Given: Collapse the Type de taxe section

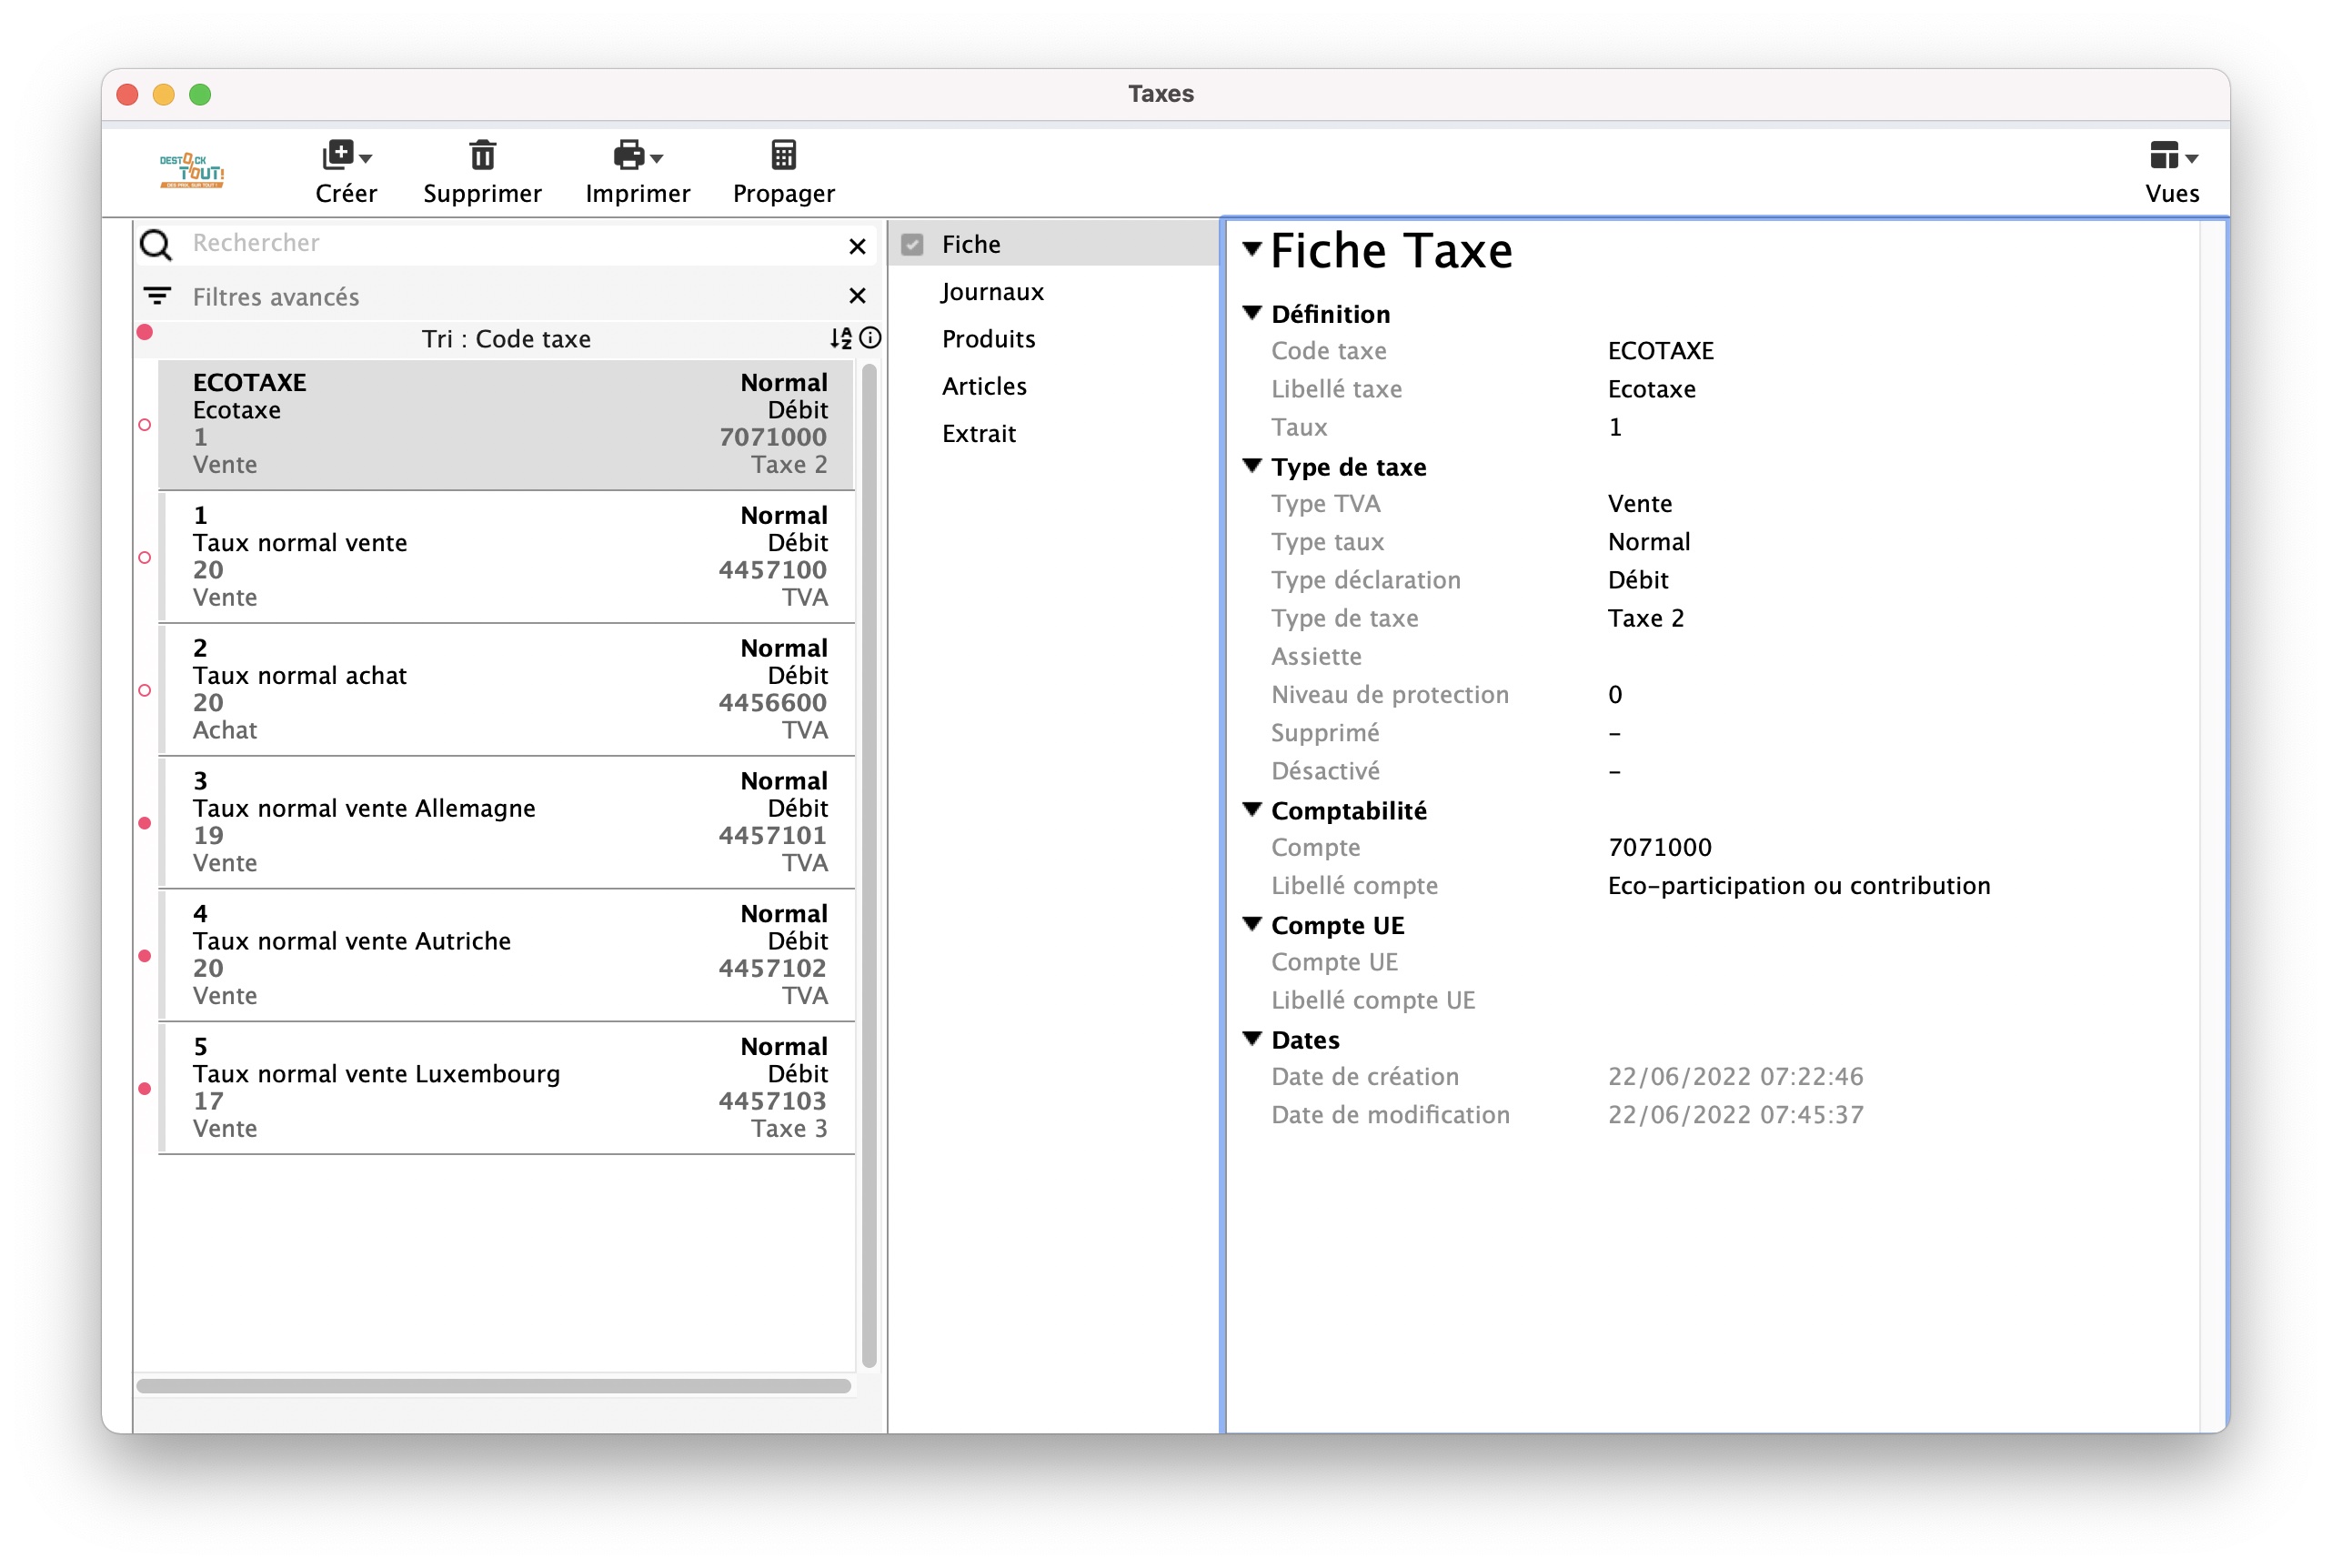Looking at the screenshot, I should (1252, 466).
